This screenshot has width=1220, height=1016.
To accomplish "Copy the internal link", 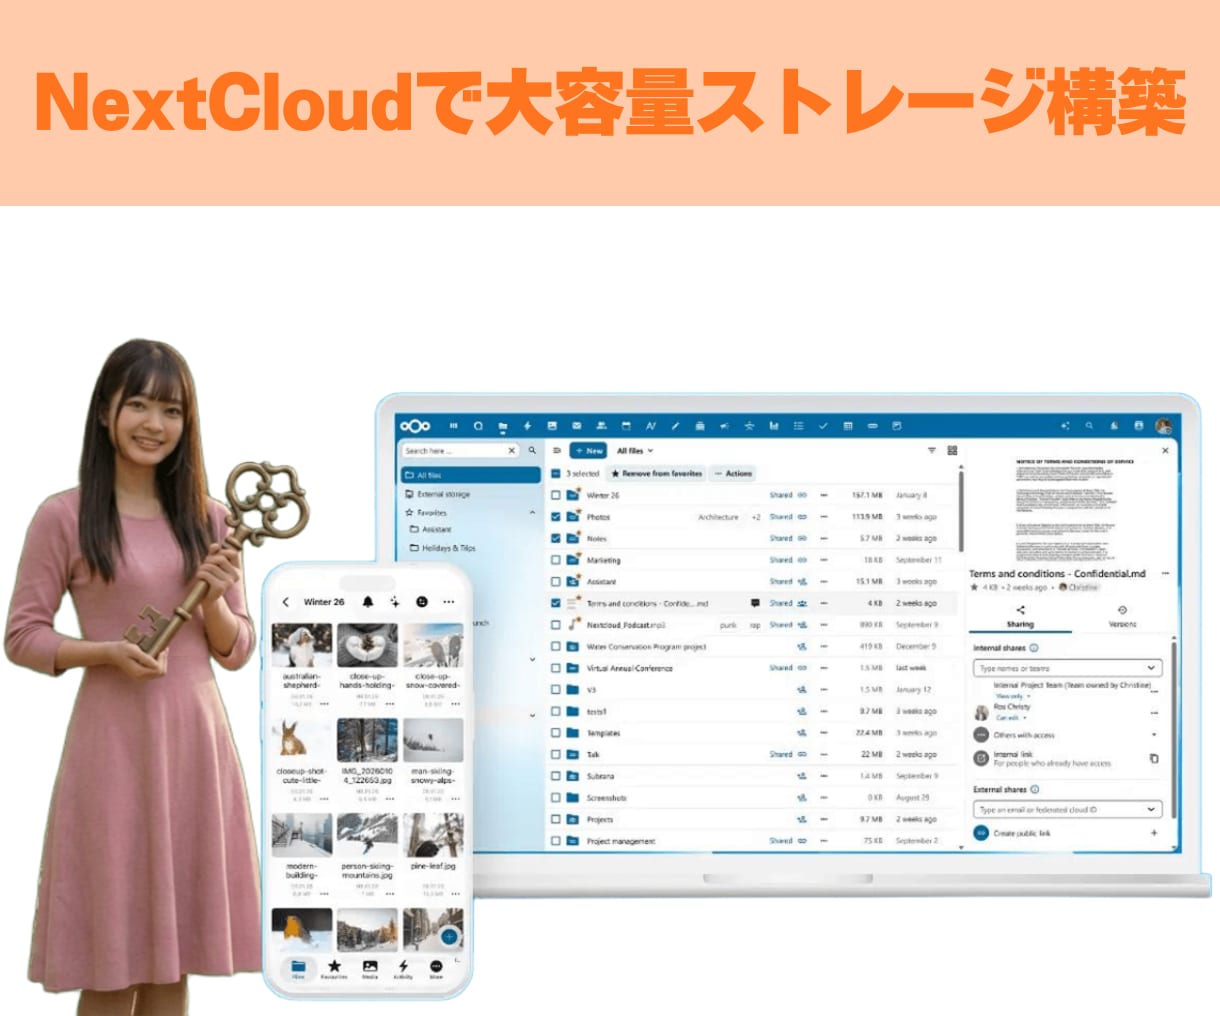I will coord(1153,759).
